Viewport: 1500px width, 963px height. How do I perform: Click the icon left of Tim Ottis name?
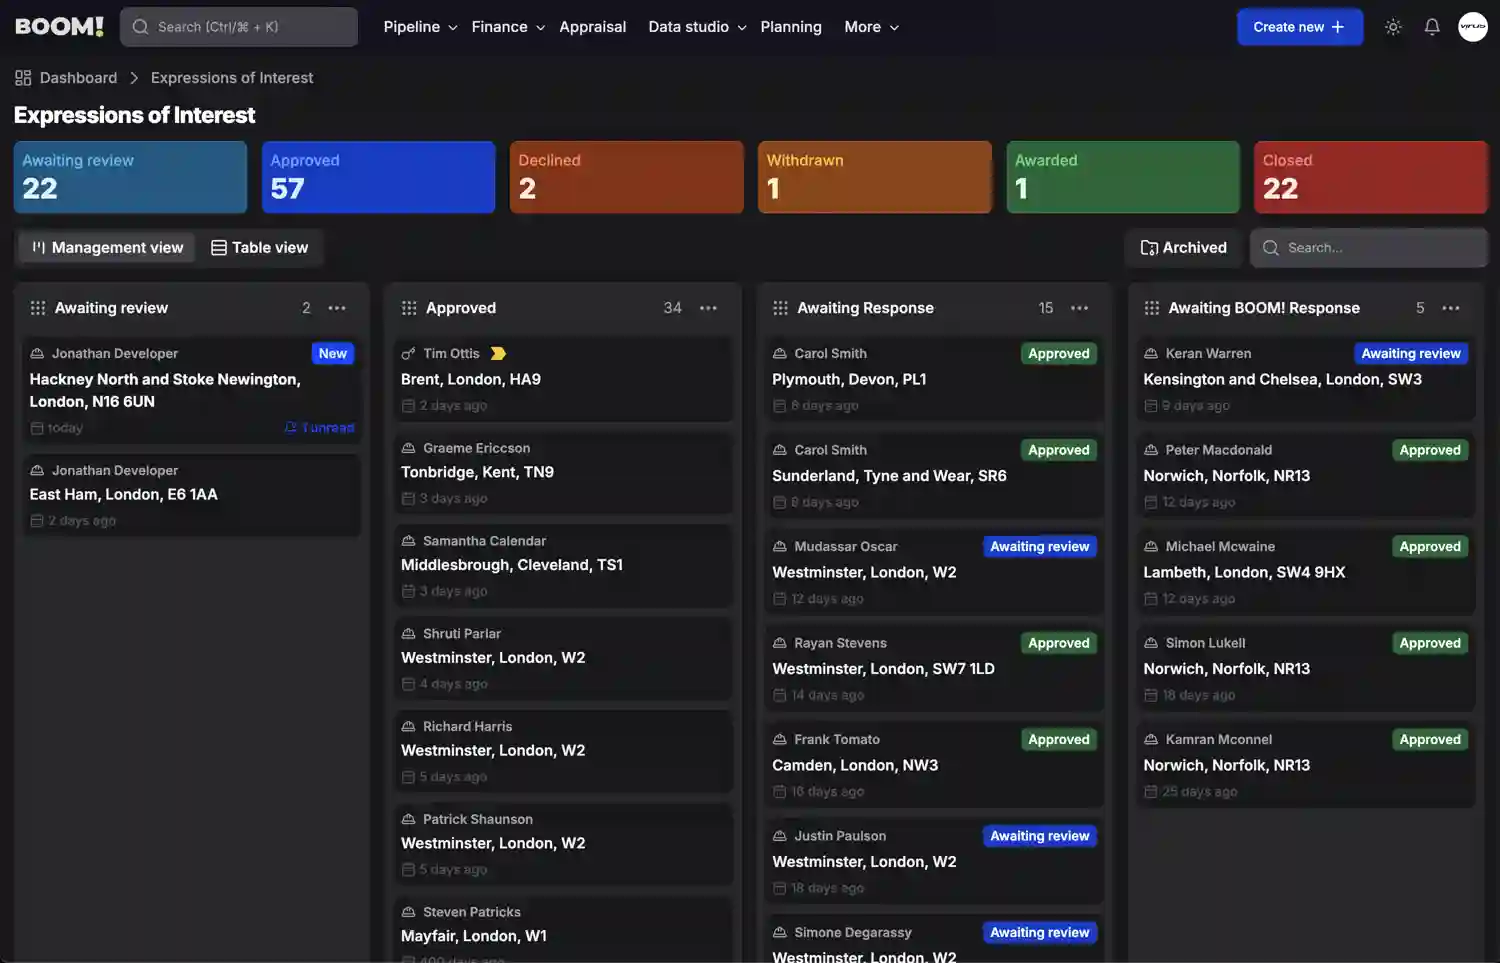408,353
